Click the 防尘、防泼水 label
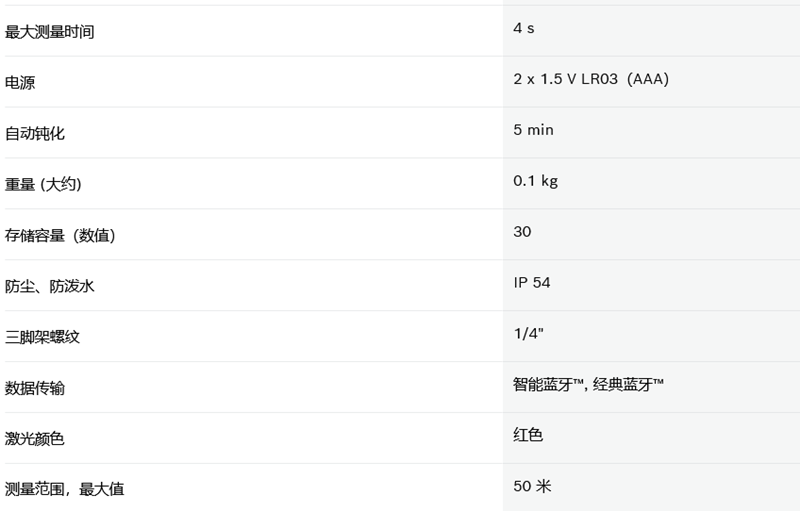This screenshot has width=800, height=511. [x=50, y=287]
